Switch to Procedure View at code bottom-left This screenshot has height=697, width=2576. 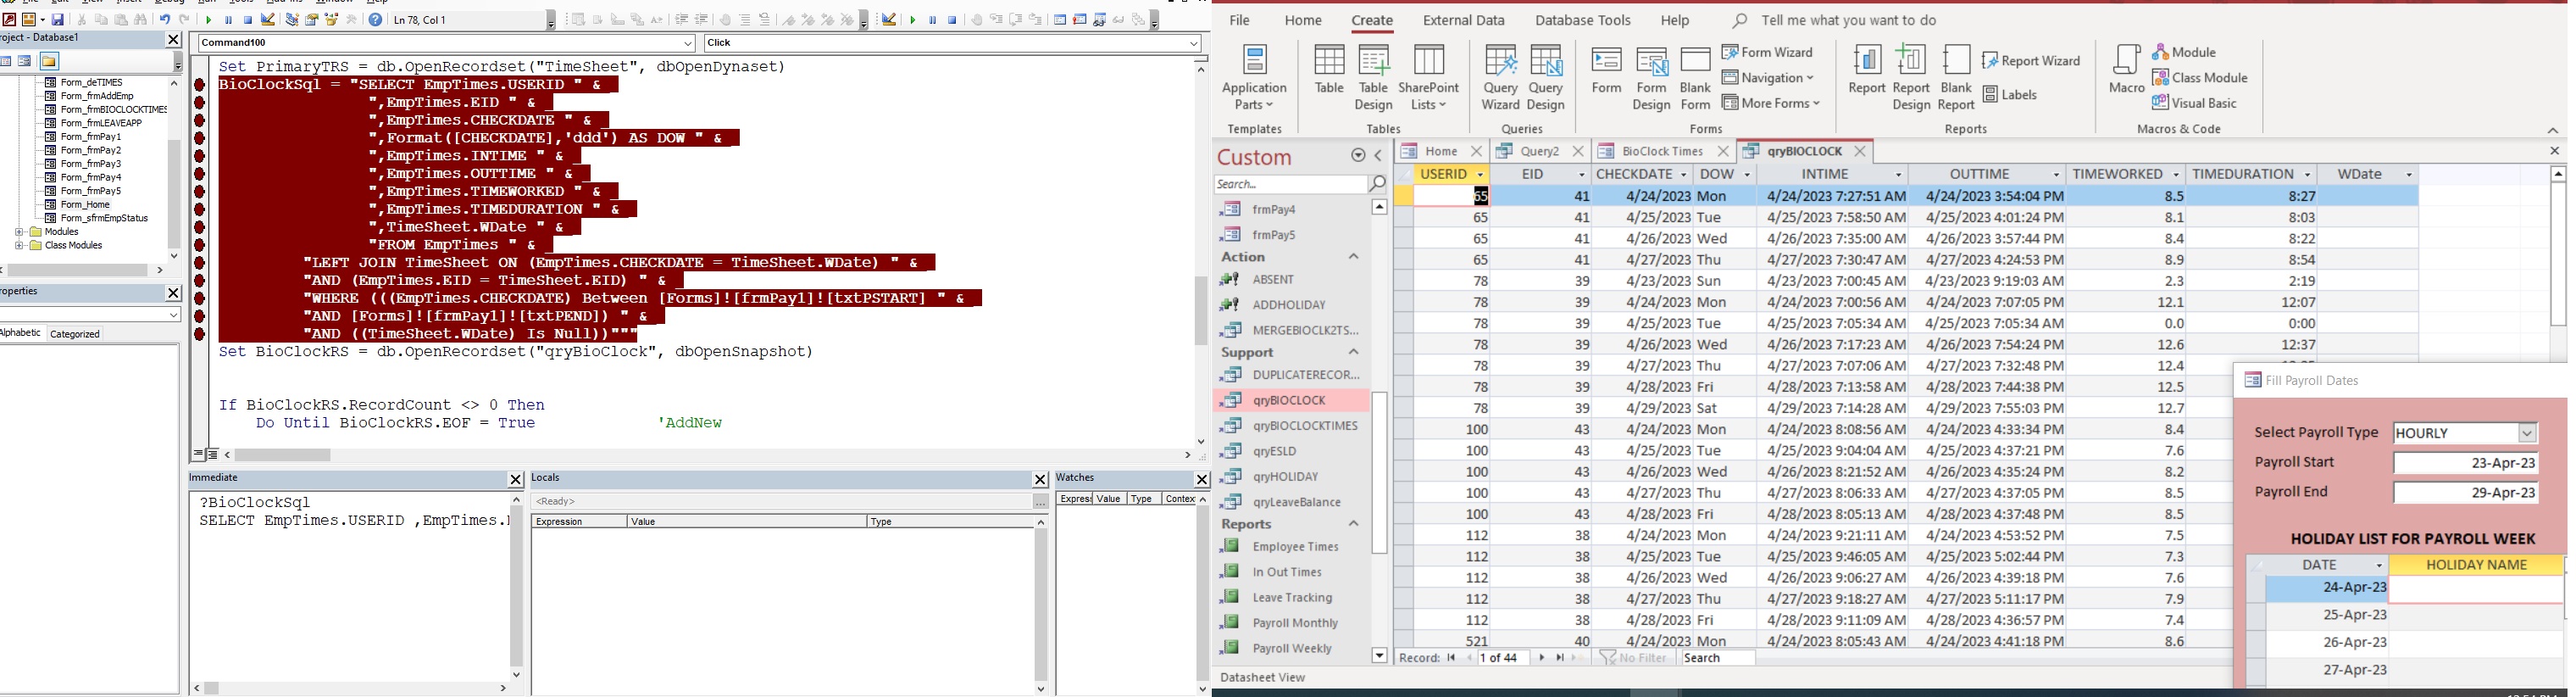198,455
